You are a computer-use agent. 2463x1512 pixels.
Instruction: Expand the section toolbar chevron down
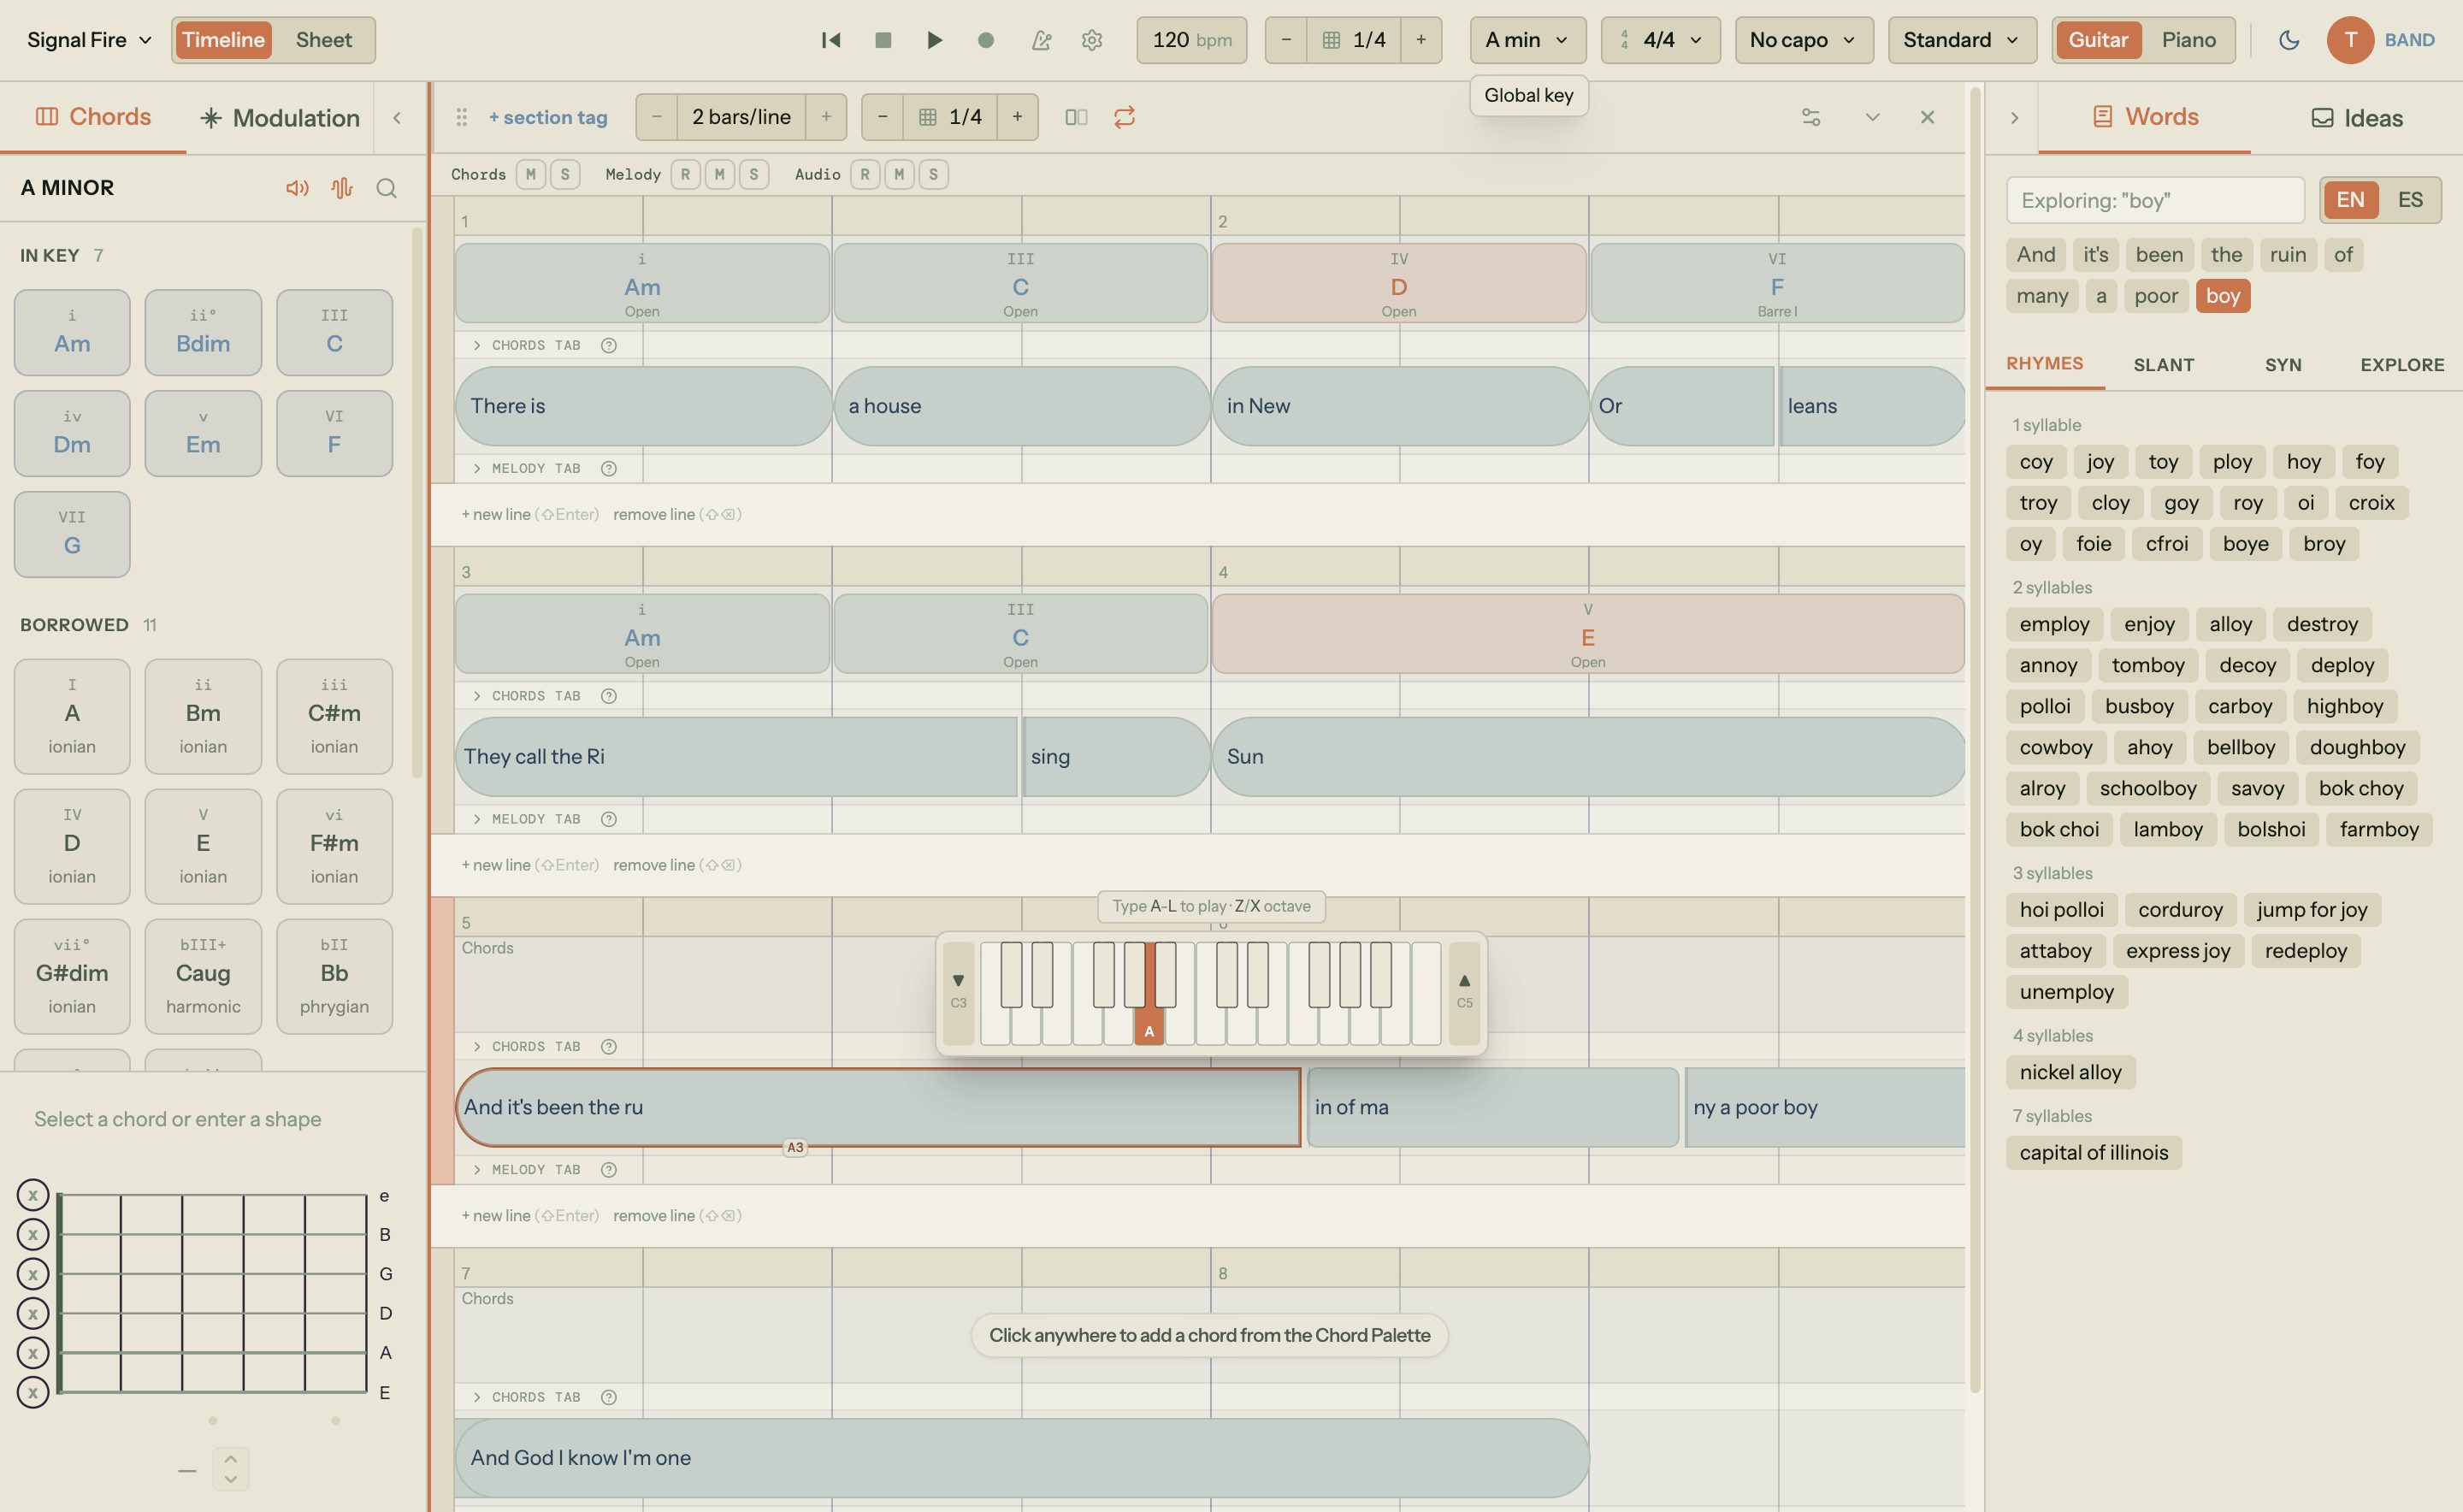coord(1872,117)
